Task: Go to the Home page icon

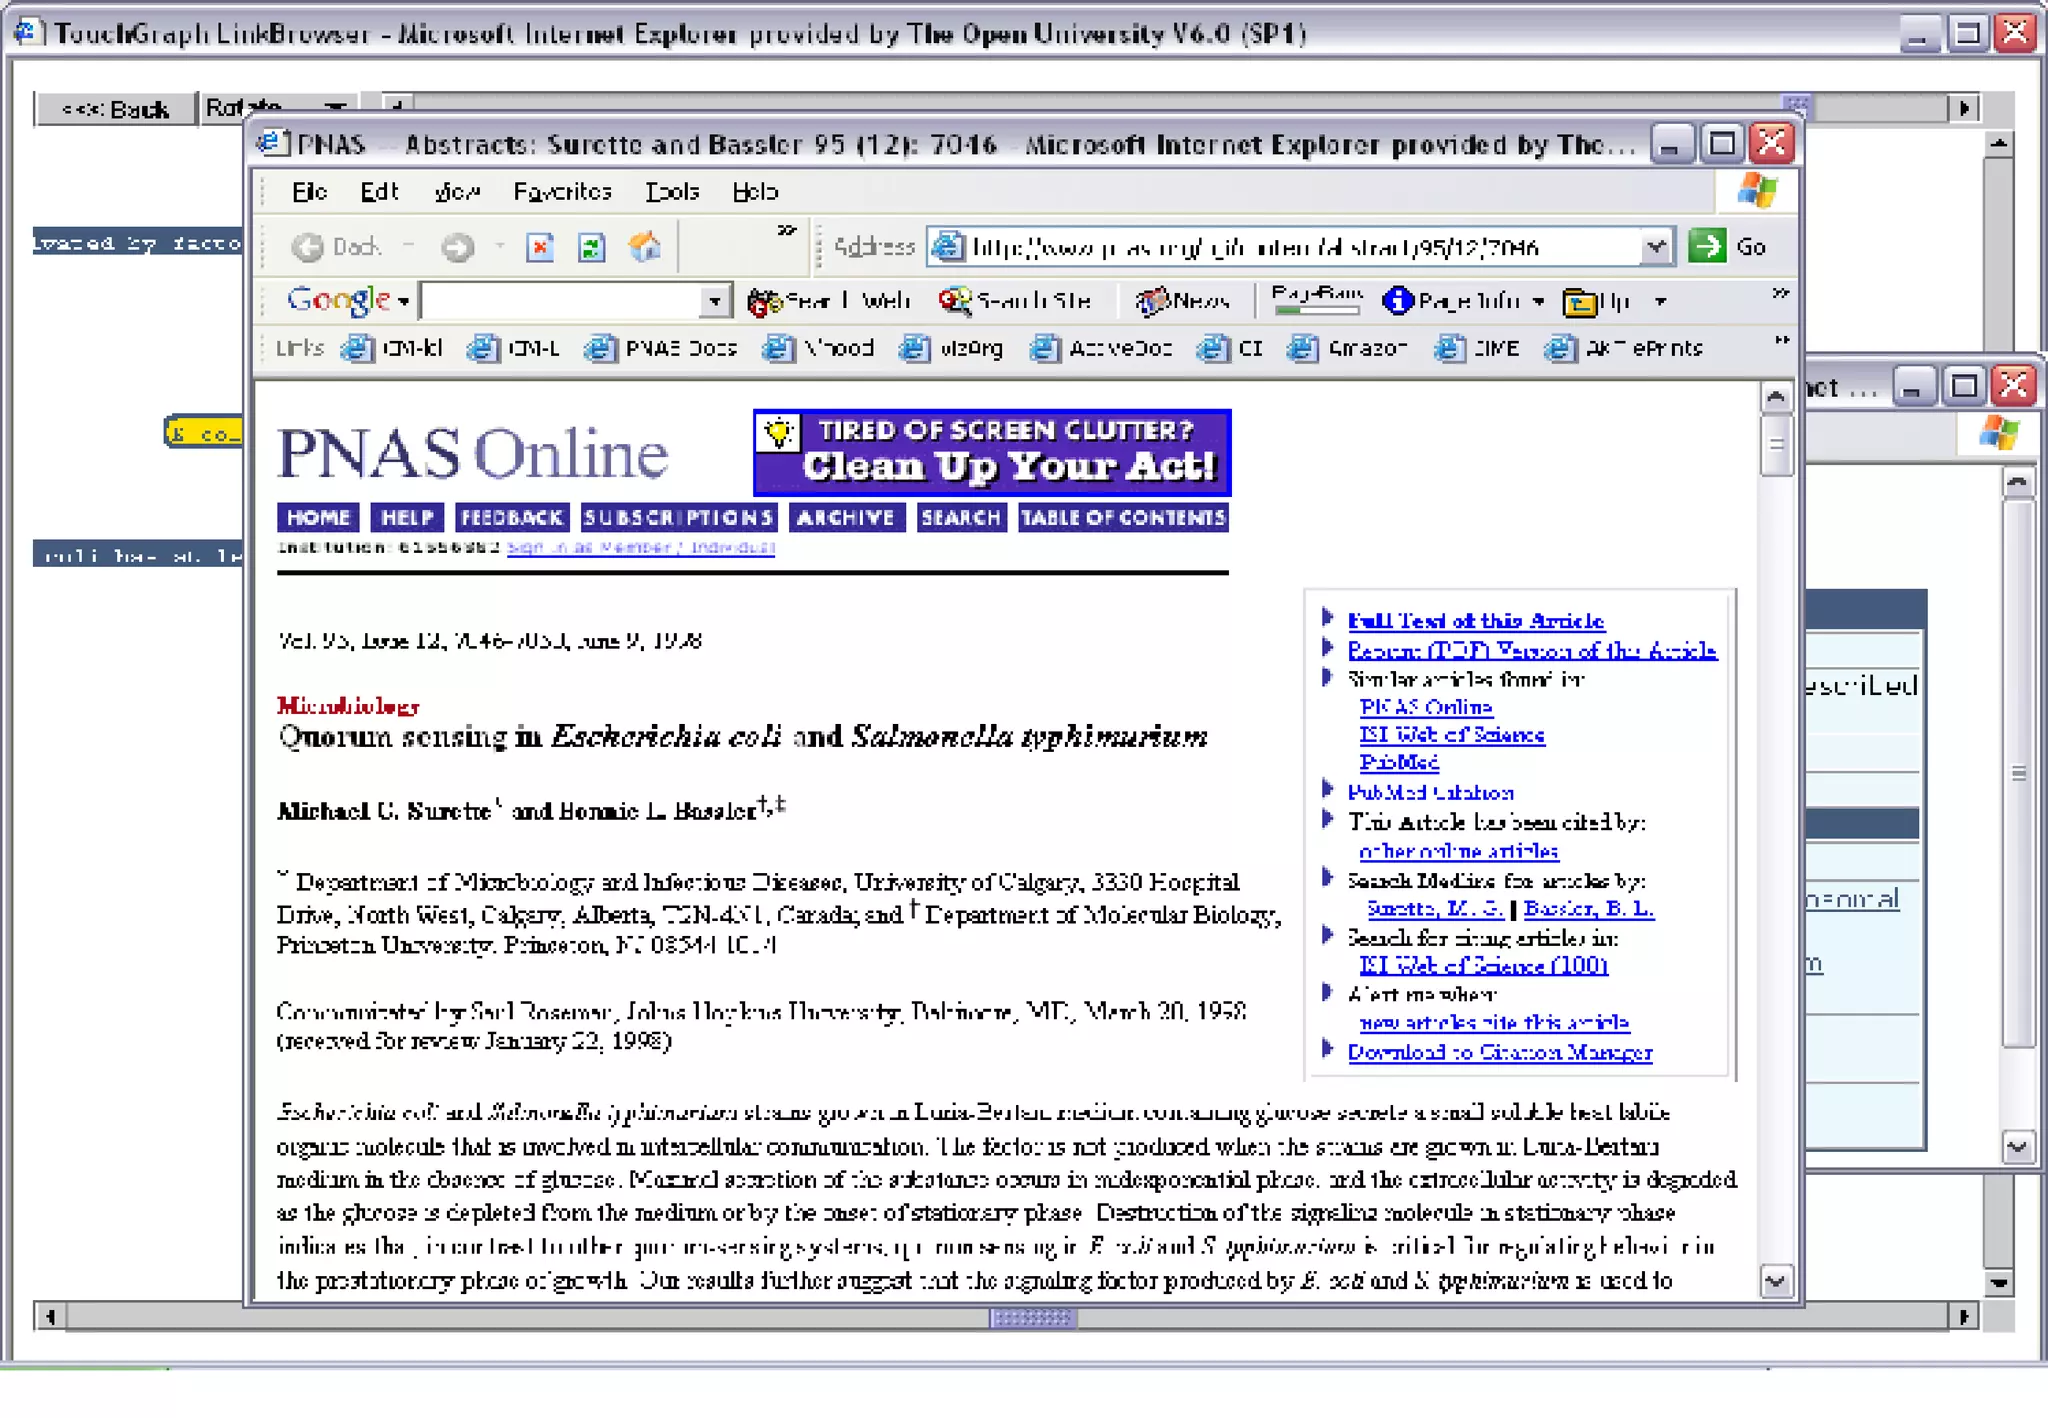Action: tap(645, 247)
